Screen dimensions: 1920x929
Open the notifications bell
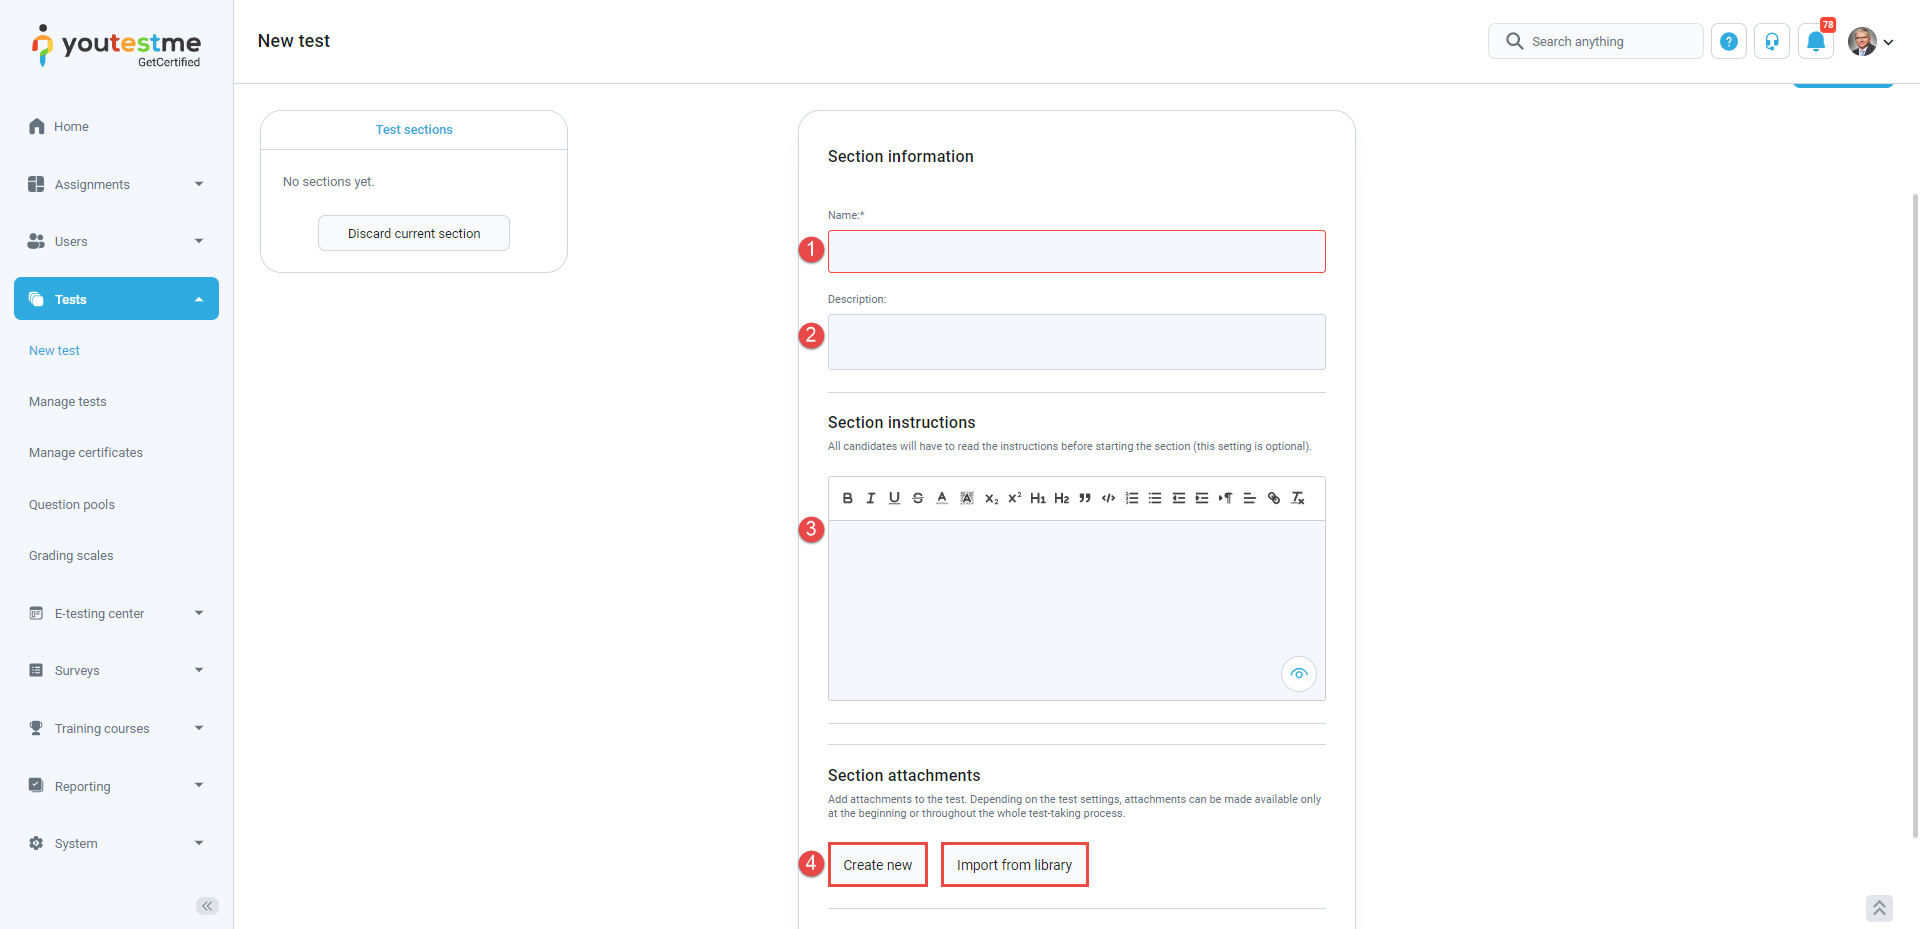point(1816,41)
